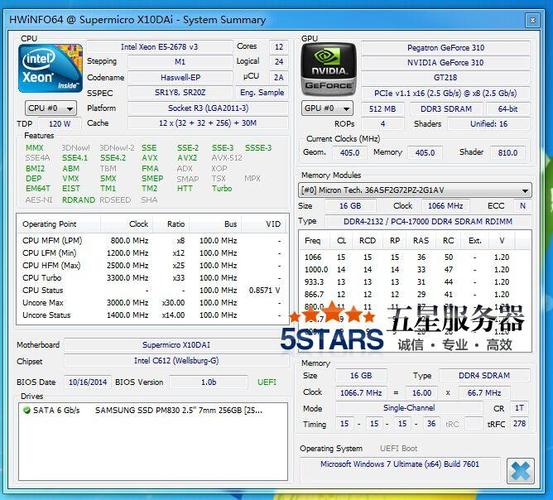553x500 pixels.
Task: Click the Eng. Sample field
Action: [x=262, y=92]
